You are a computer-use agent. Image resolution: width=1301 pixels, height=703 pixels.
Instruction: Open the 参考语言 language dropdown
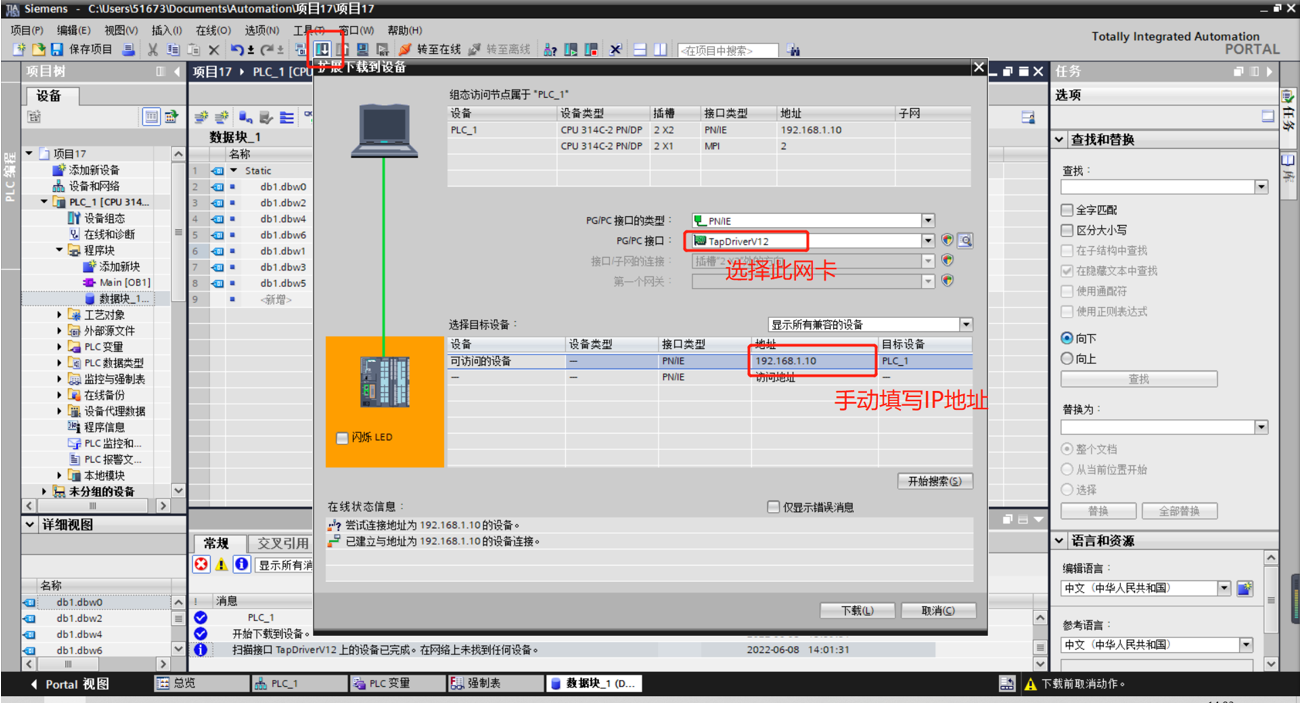[1246, 645]
